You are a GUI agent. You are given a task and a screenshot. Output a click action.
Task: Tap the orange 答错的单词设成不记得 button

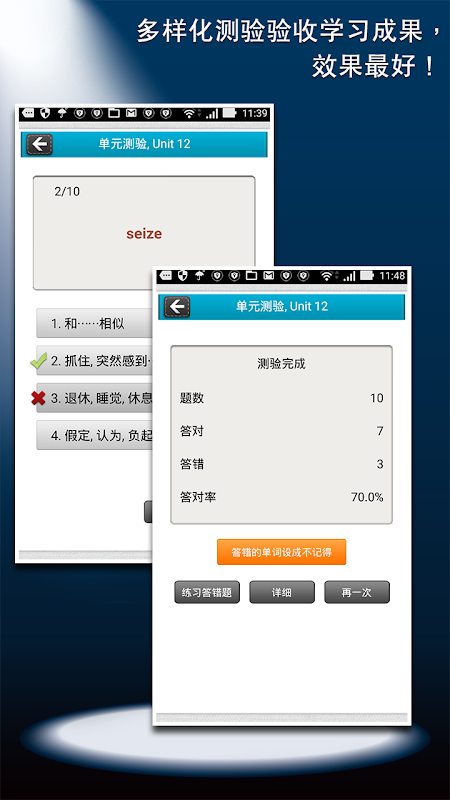(281, 552)
